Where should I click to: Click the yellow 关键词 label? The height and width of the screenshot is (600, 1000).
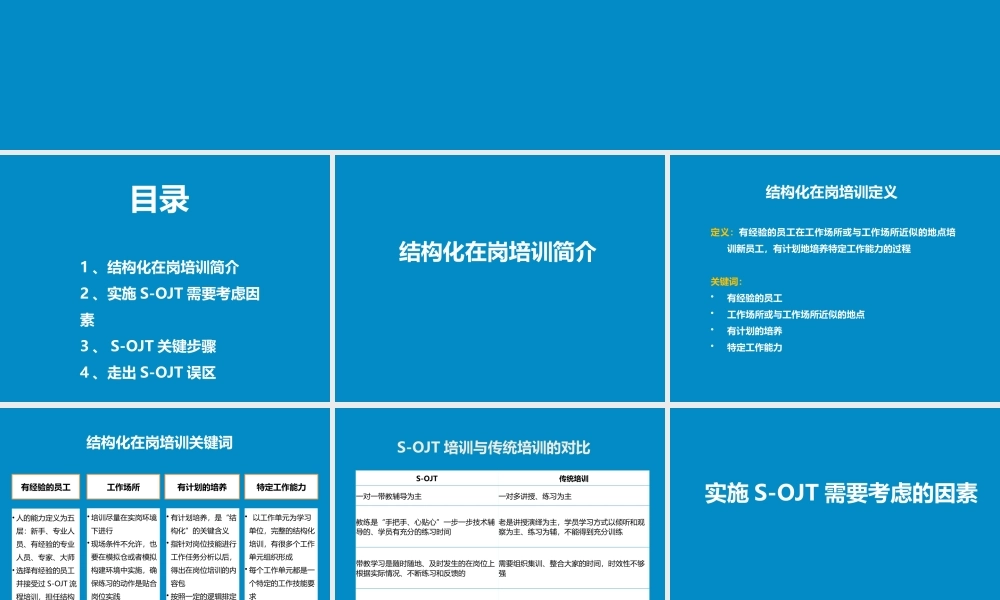tap(726, 281)
